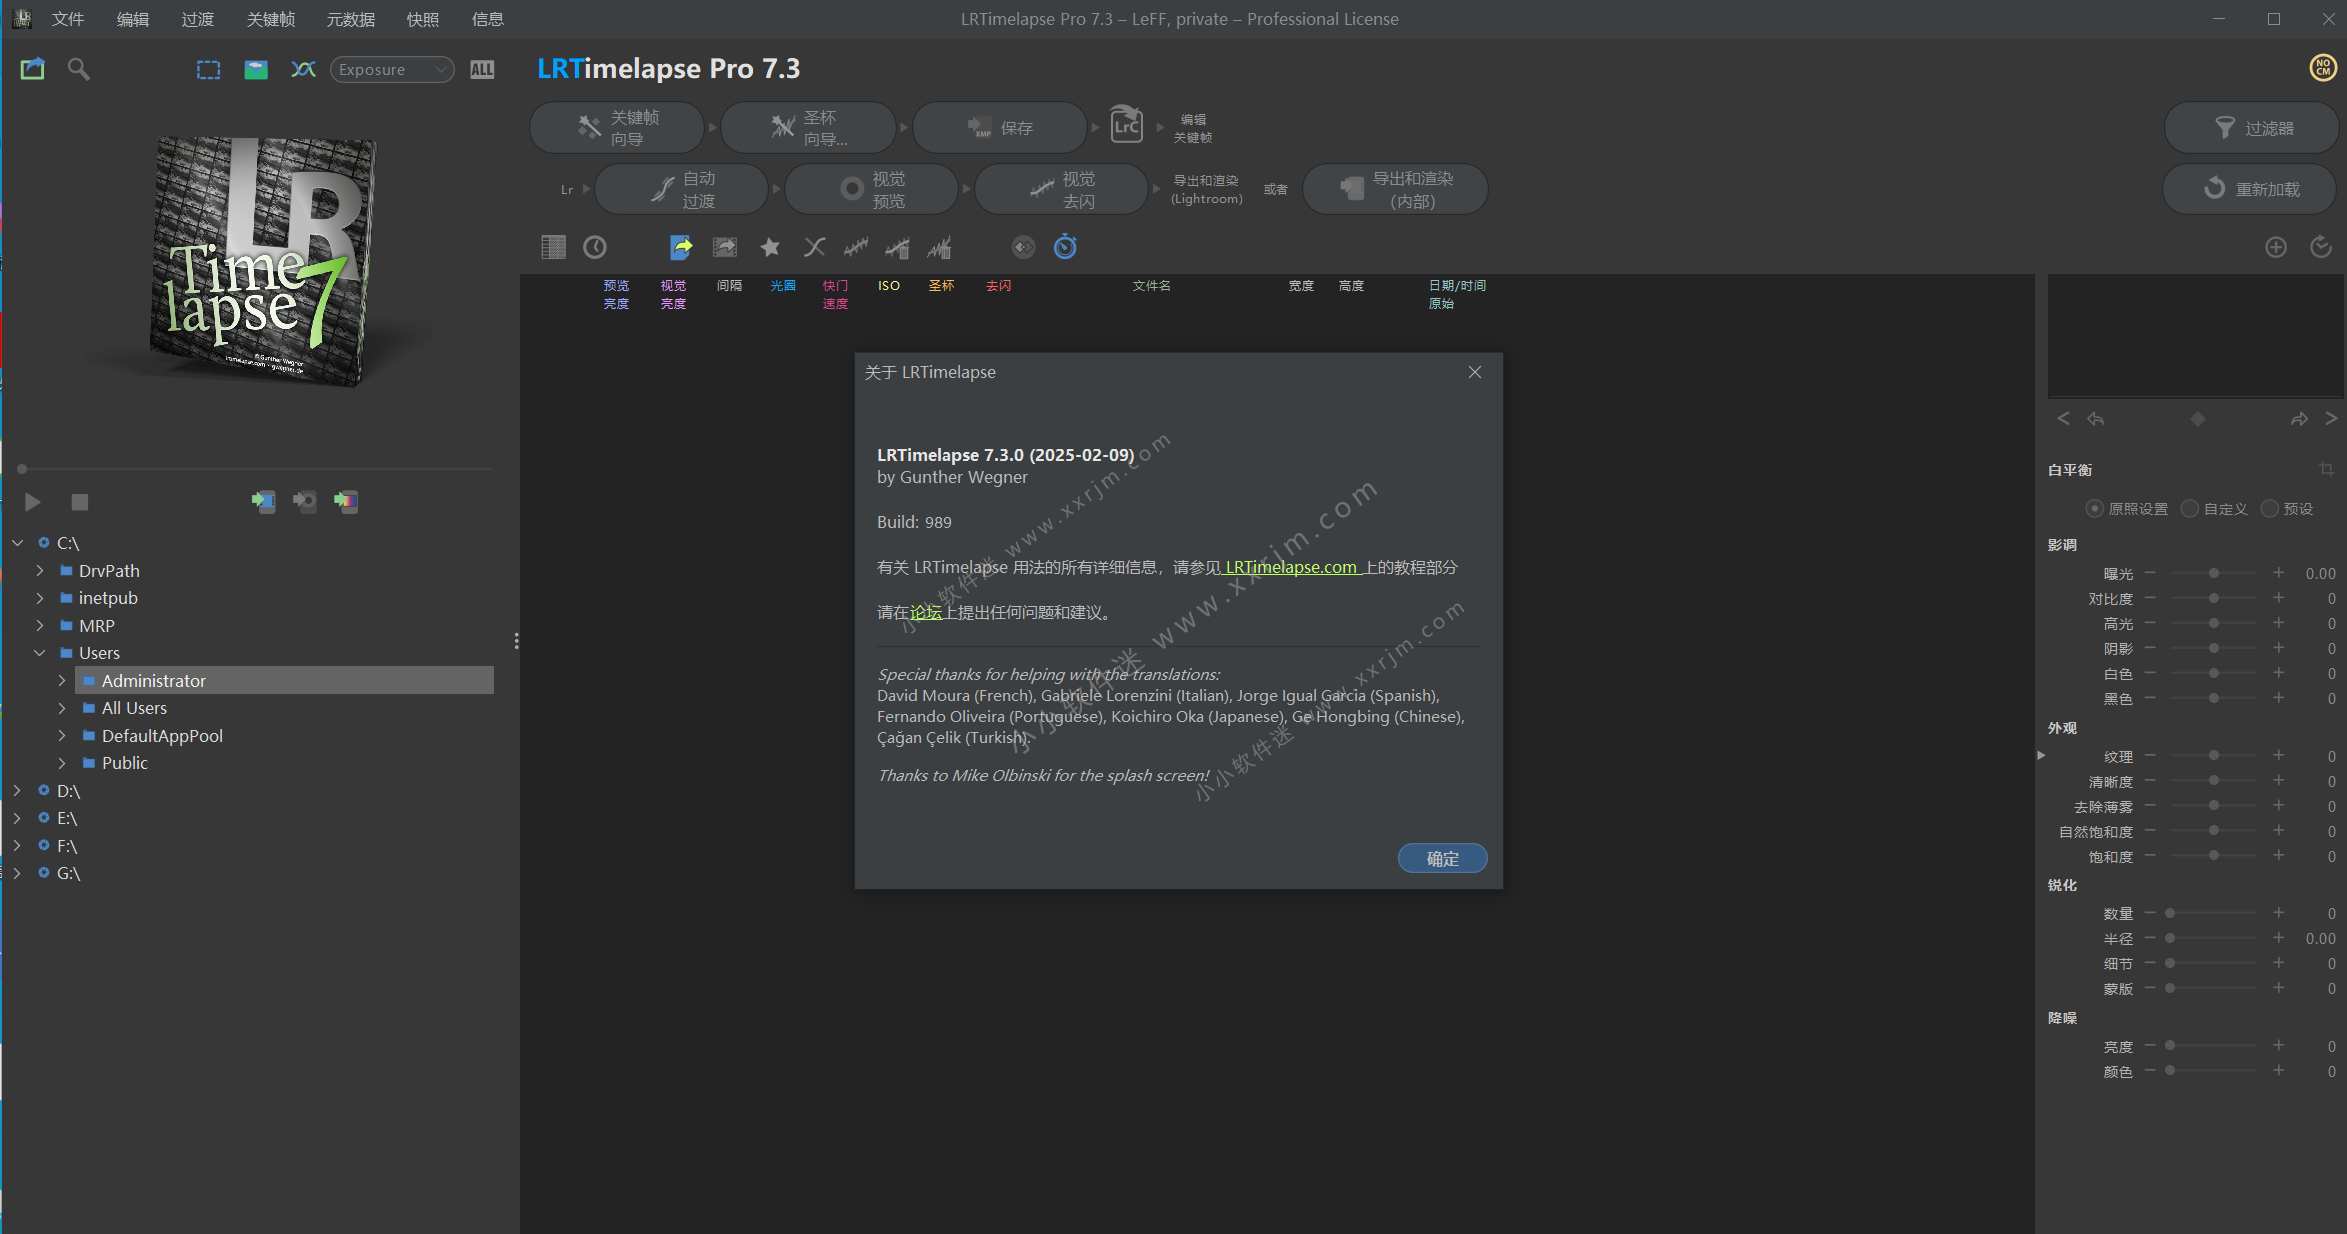Click the ALL button icon
2347x1234 pixels.
482,70
